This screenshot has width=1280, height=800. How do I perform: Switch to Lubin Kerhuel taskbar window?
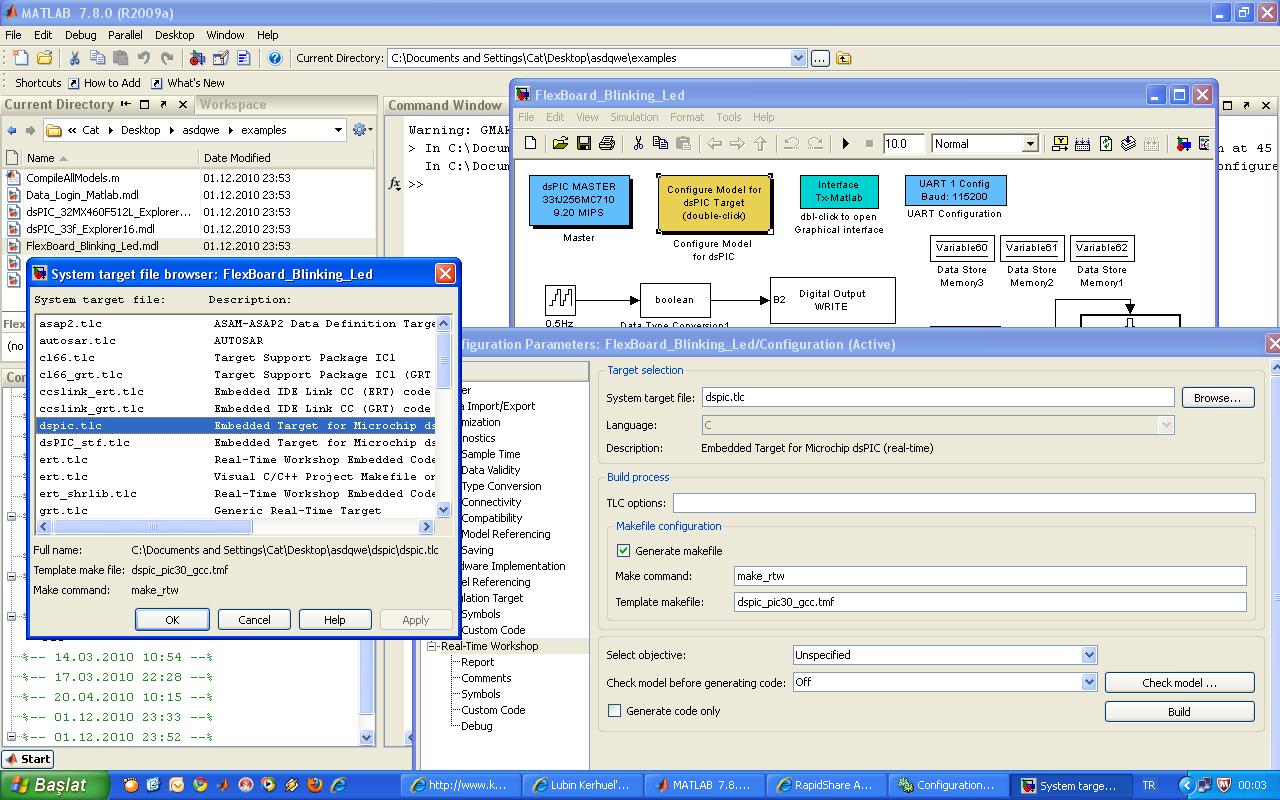coord(582,785)
